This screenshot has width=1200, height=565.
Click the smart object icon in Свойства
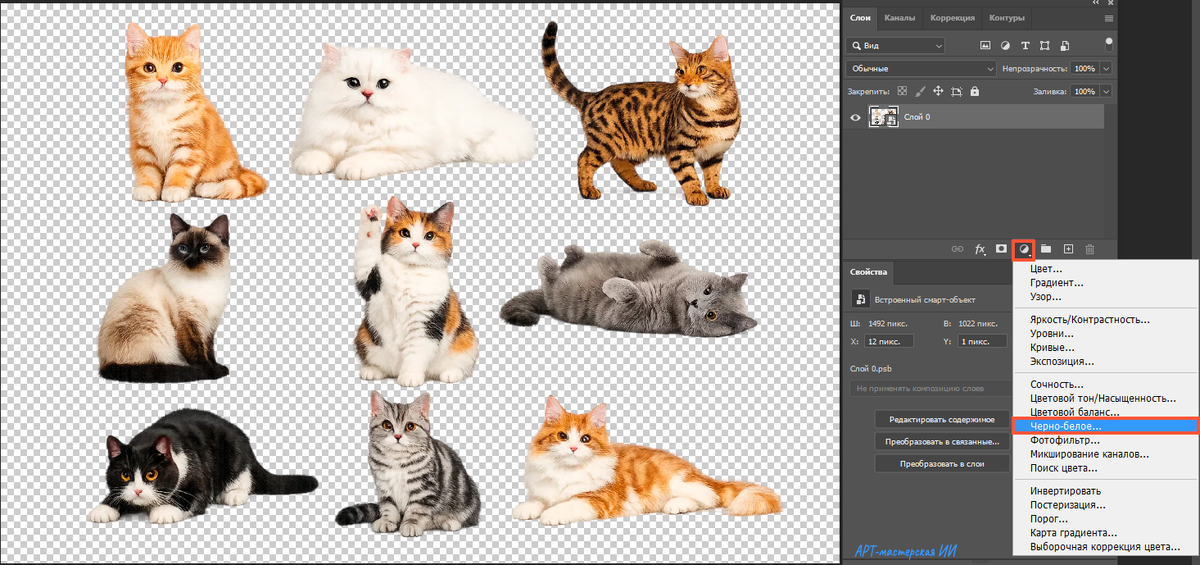pyautogui.click(x=859, y=299)
